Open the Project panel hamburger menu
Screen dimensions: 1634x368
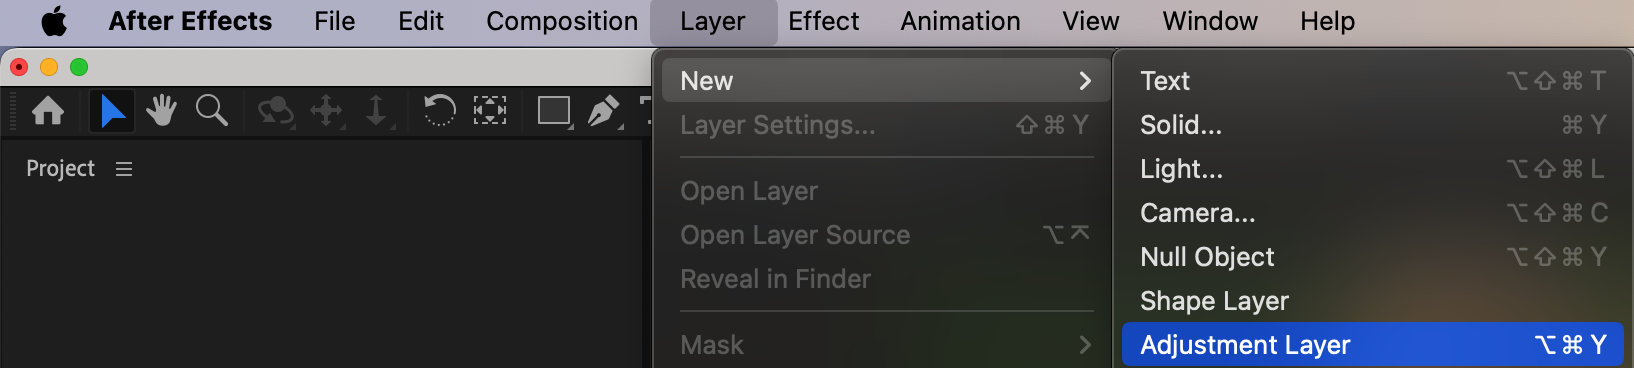124,169
